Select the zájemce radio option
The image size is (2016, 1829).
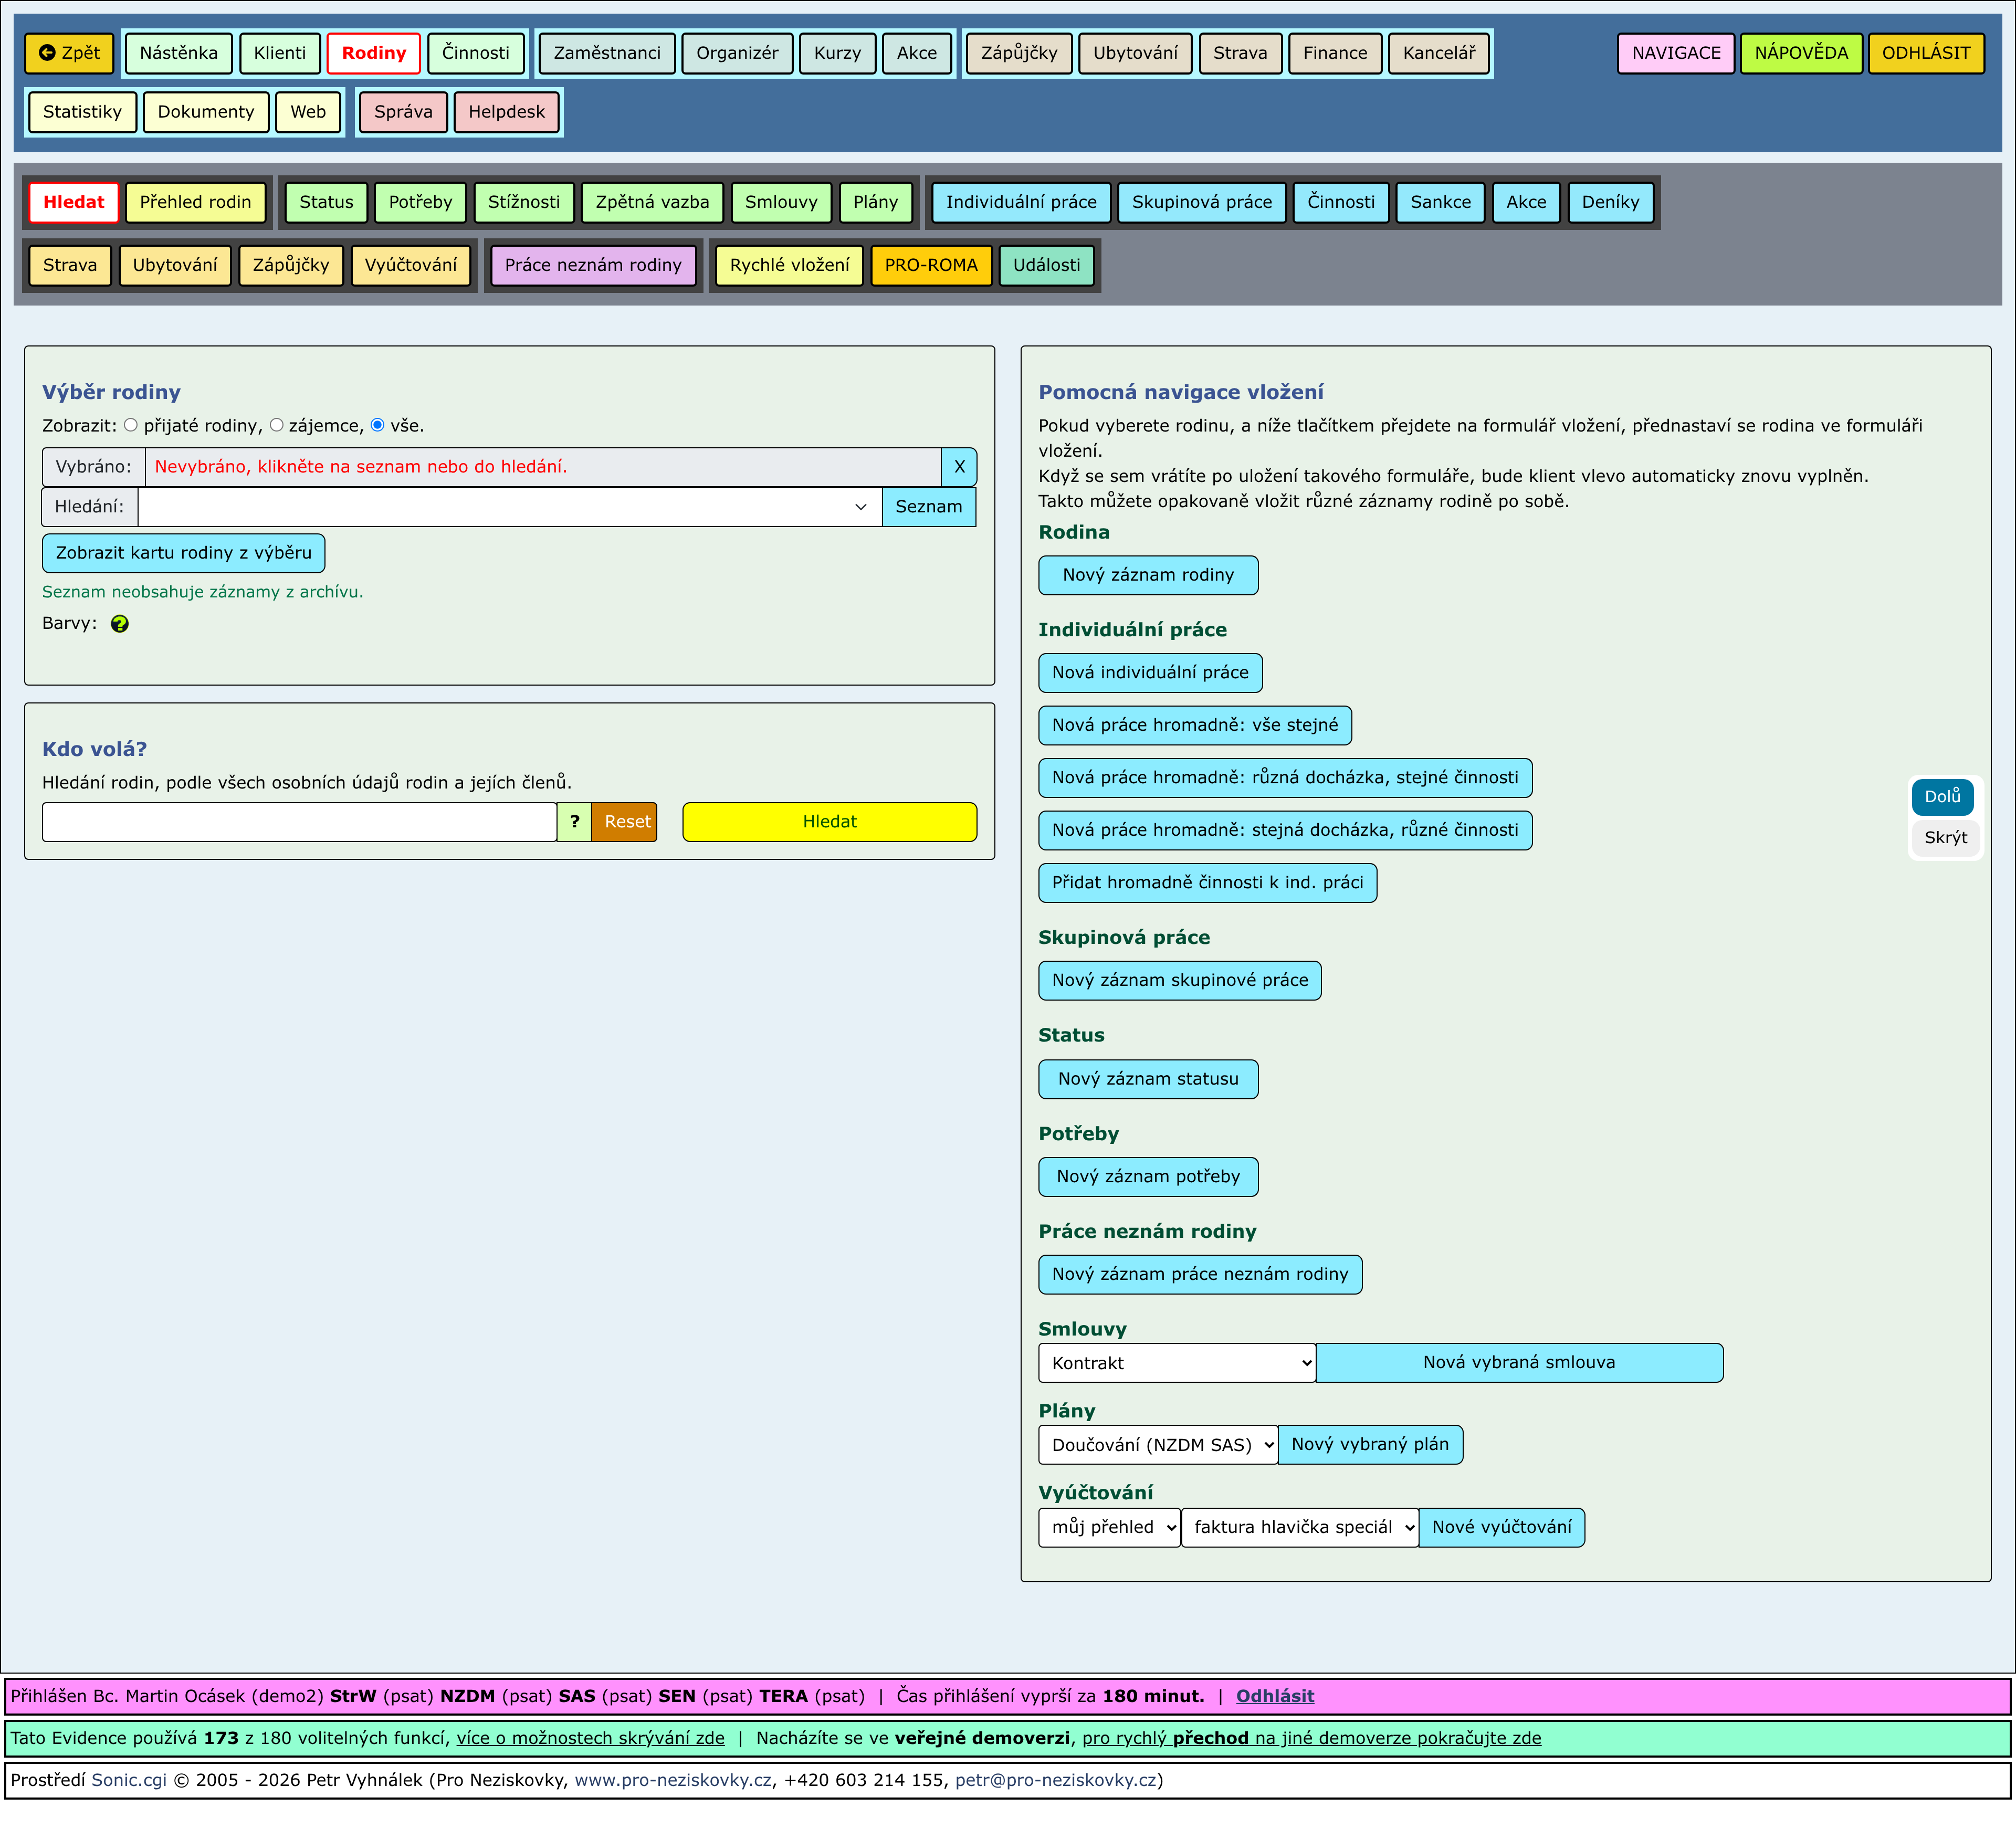coord(277,425)
